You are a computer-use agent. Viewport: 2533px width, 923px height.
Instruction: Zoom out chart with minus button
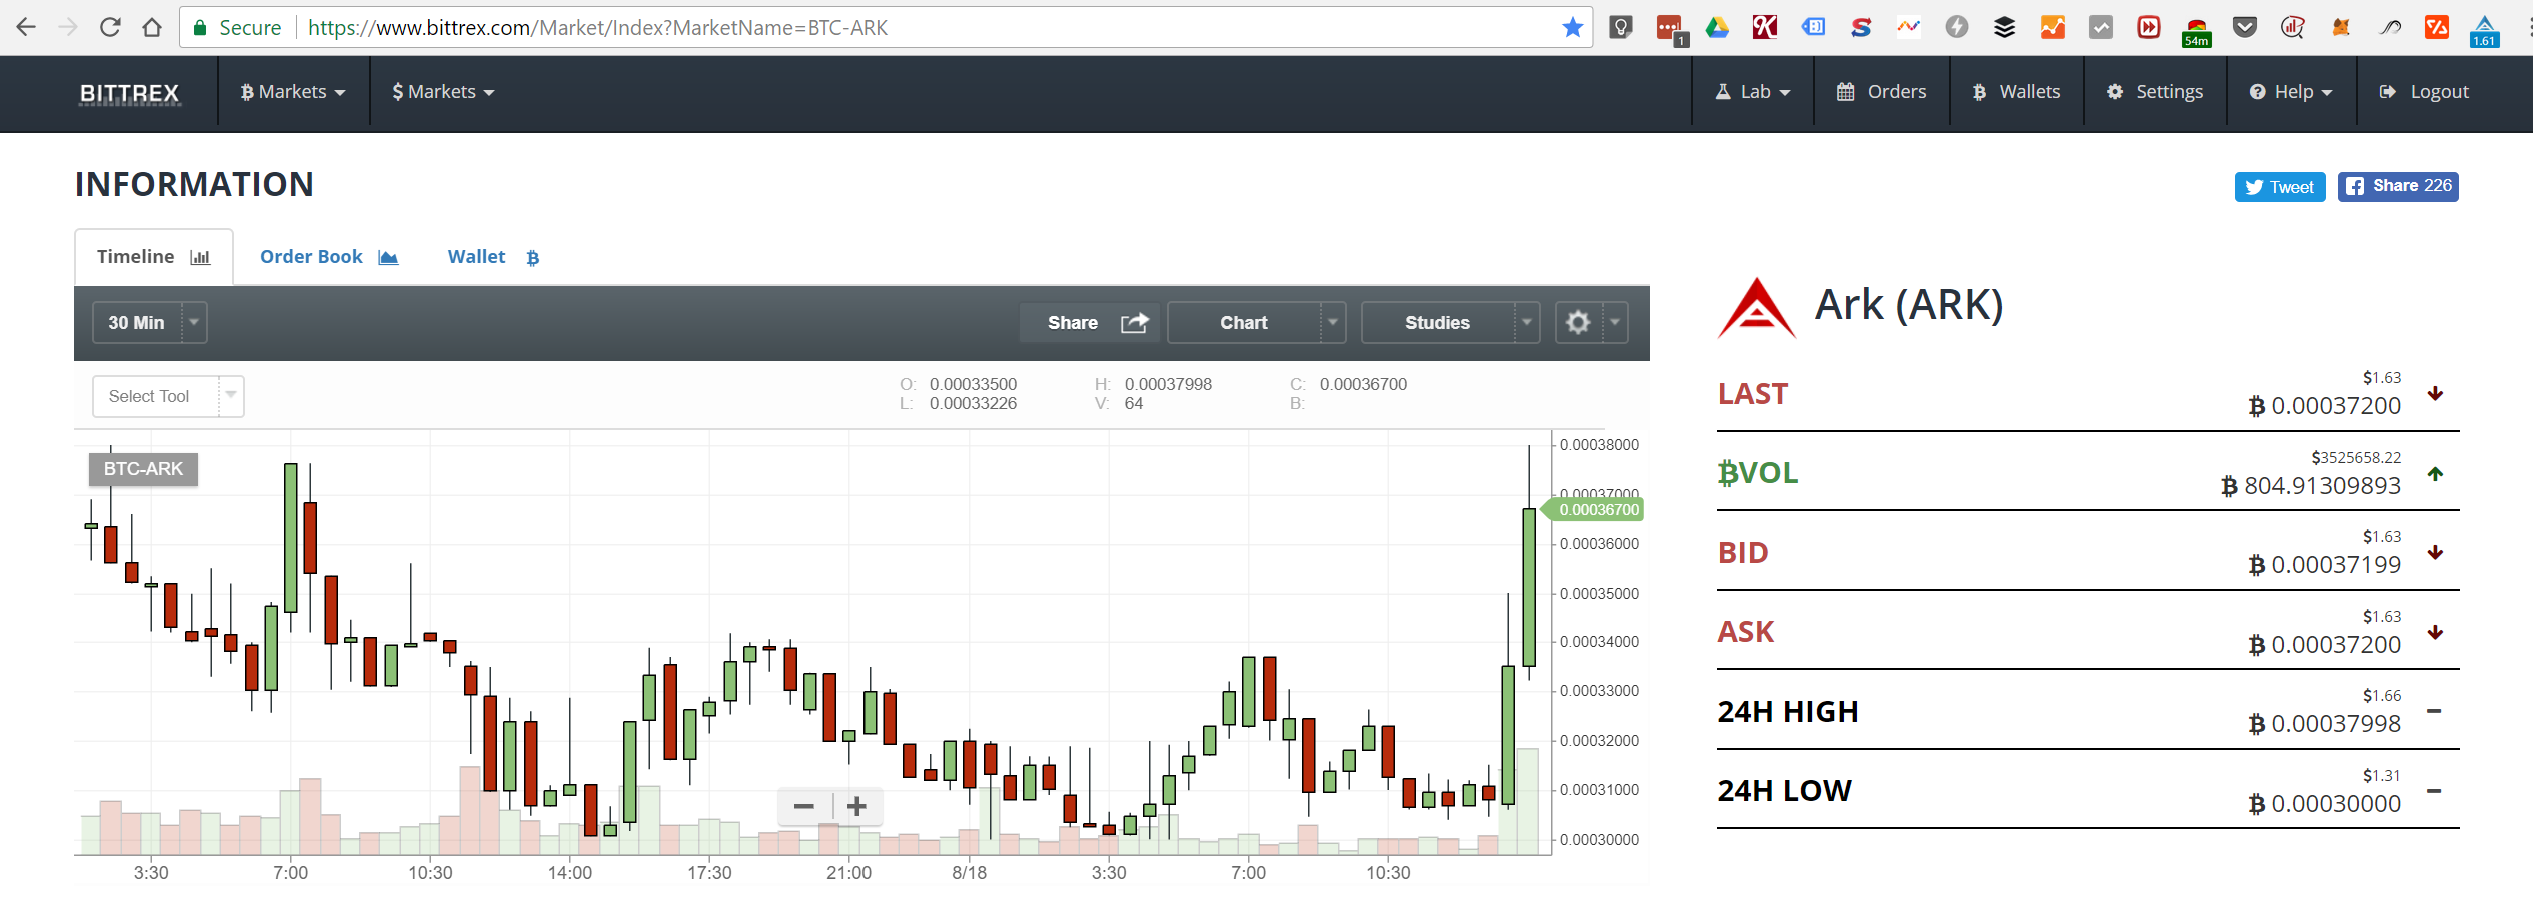click(804, 806)
